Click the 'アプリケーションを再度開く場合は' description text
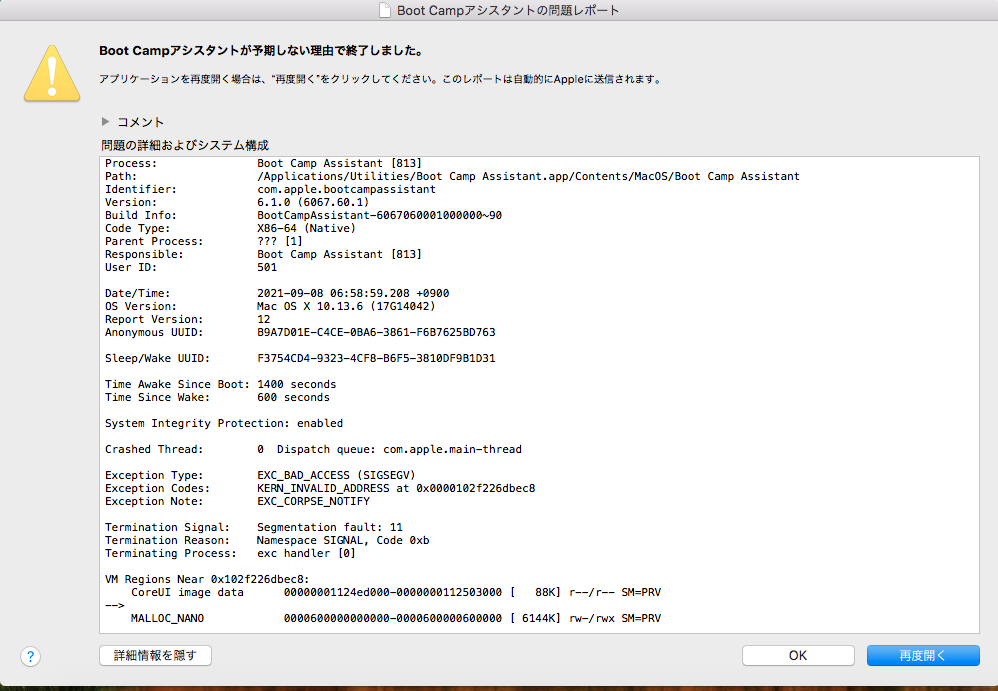This screenshot has height=691, width=998. click(x=381, y=80)
